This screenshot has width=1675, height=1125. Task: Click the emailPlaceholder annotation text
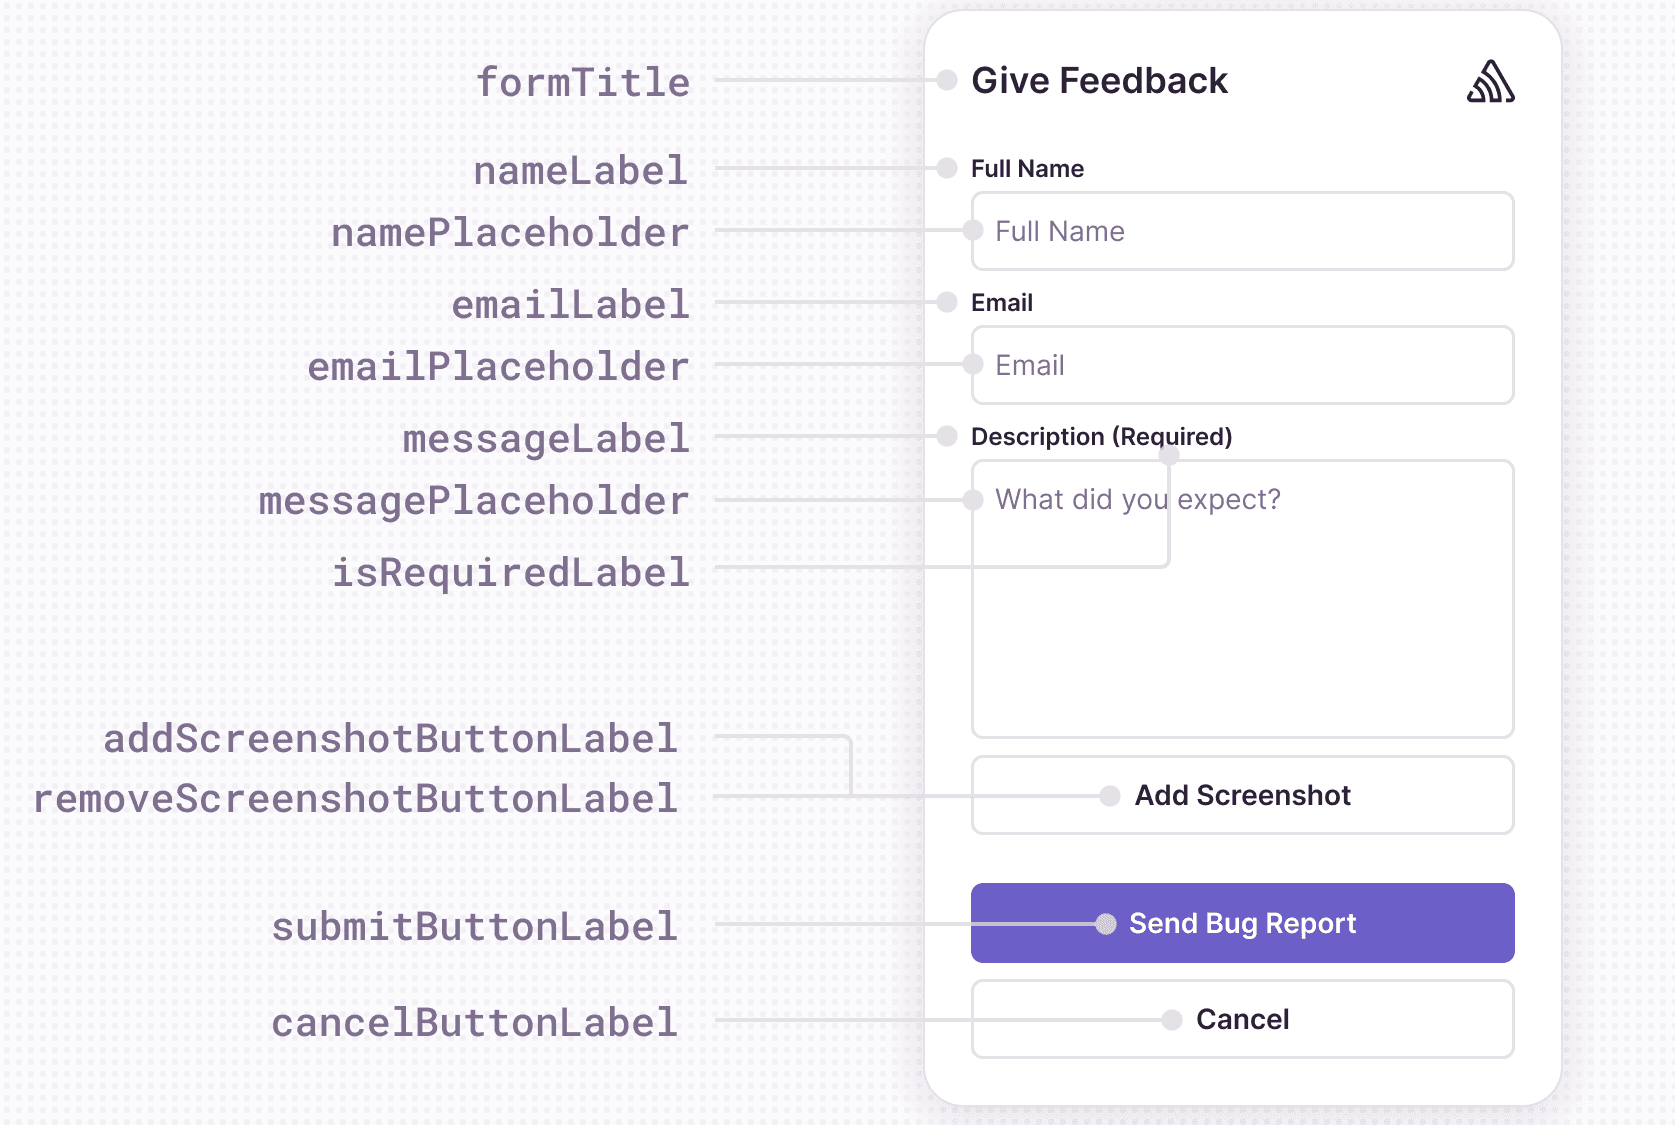tap(498, 366)
